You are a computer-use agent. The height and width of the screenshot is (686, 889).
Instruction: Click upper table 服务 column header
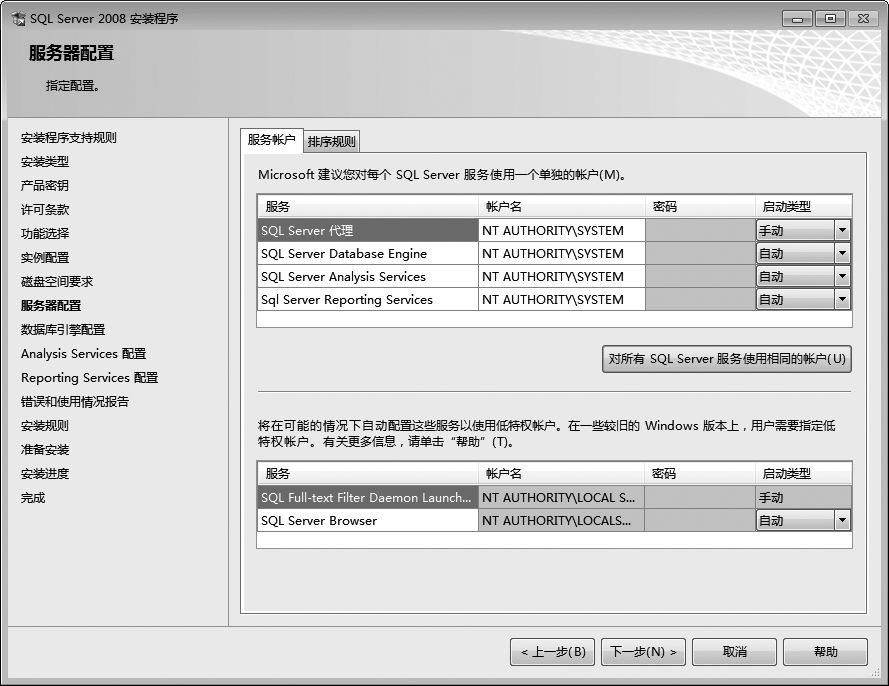(x=368, y=207)
